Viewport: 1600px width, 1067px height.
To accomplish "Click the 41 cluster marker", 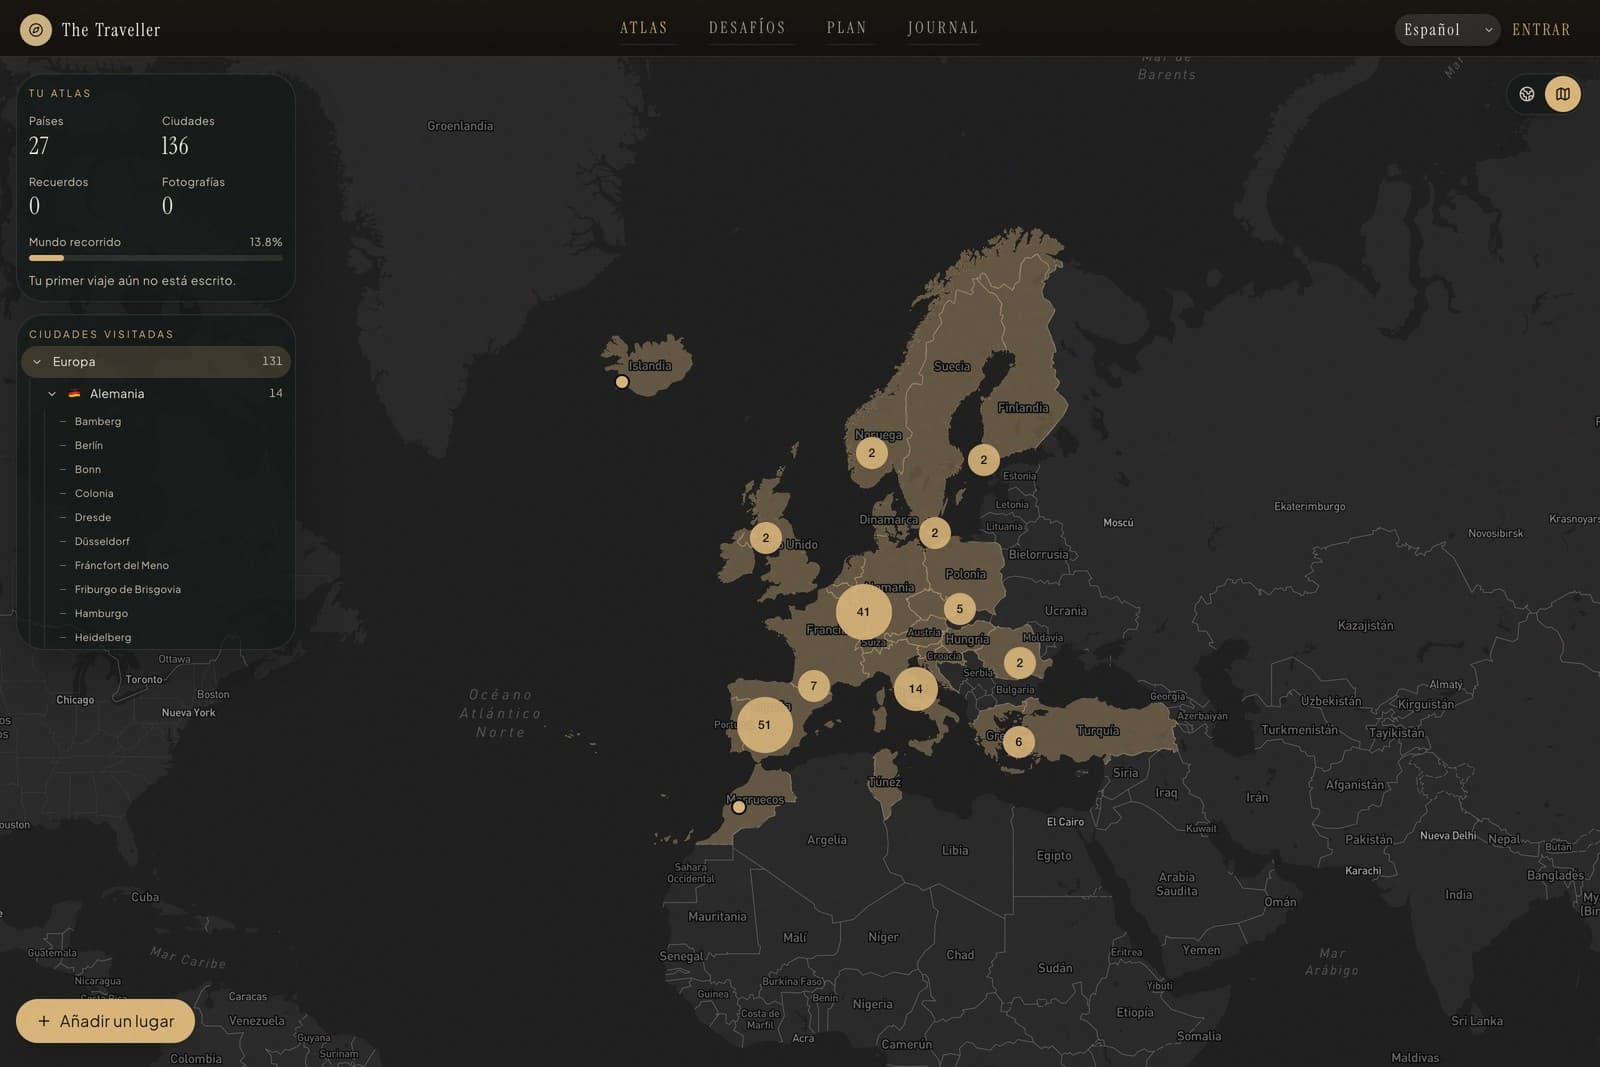I will click(863, 612).
